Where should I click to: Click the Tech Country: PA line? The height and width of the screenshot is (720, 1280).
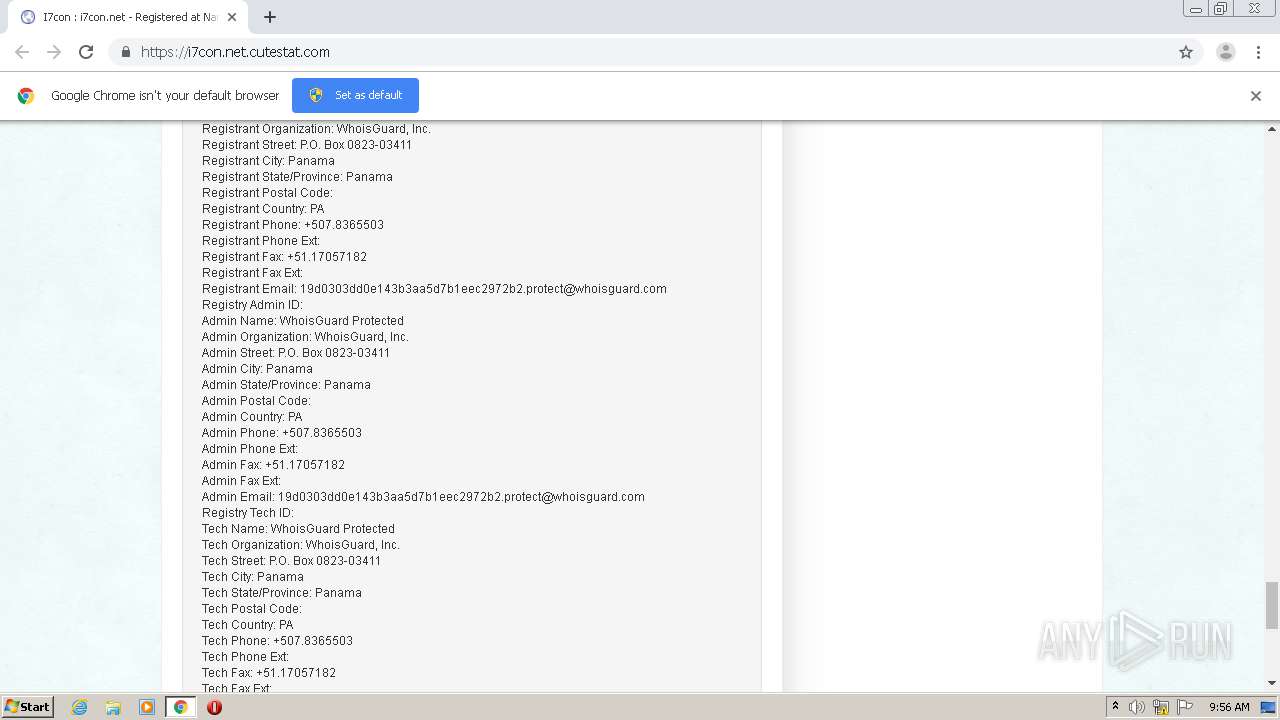248,625
